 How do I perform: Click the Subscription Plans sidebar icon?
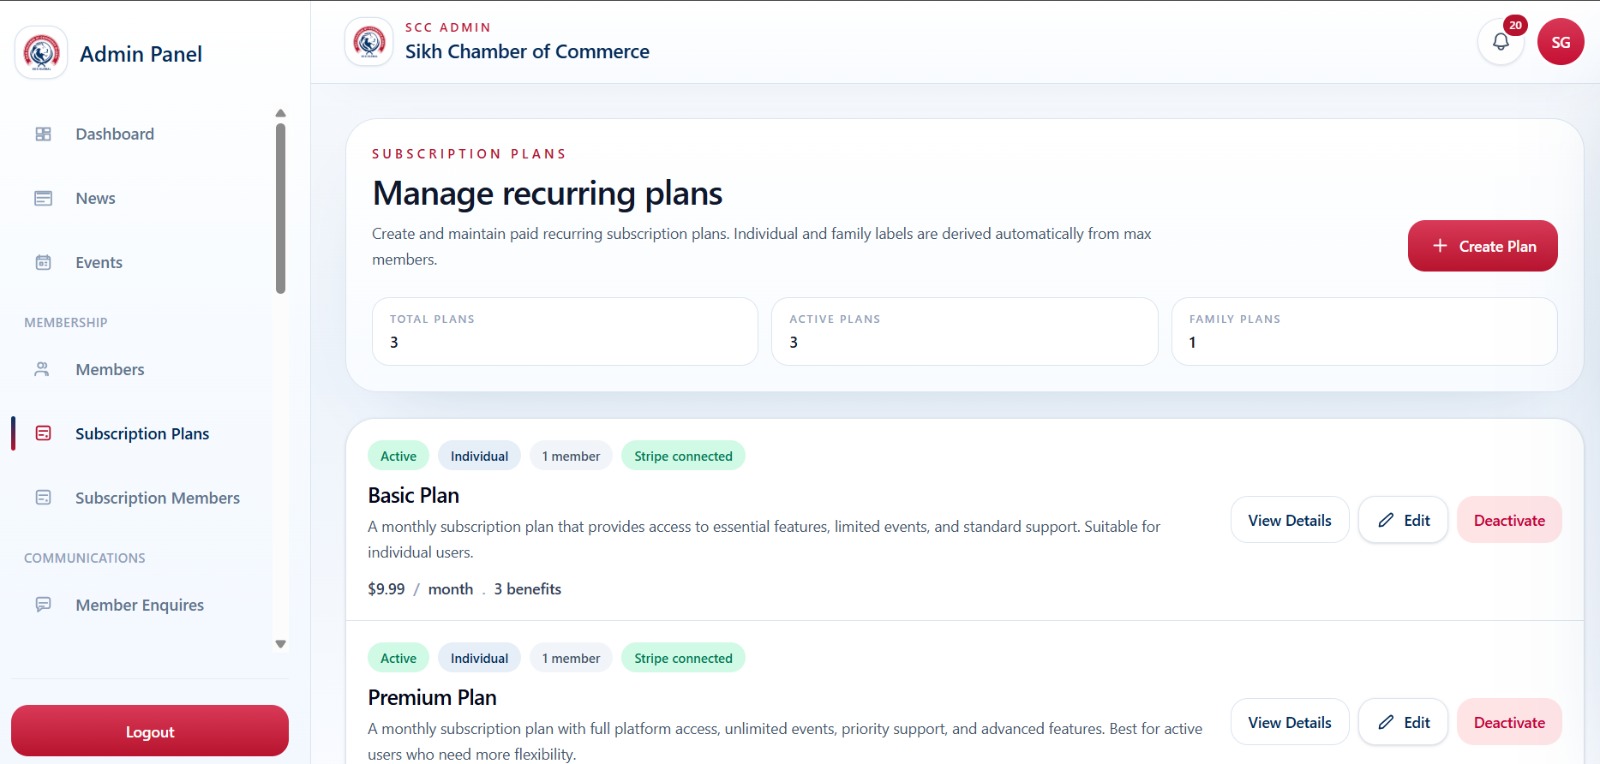(x=43, y=433)
